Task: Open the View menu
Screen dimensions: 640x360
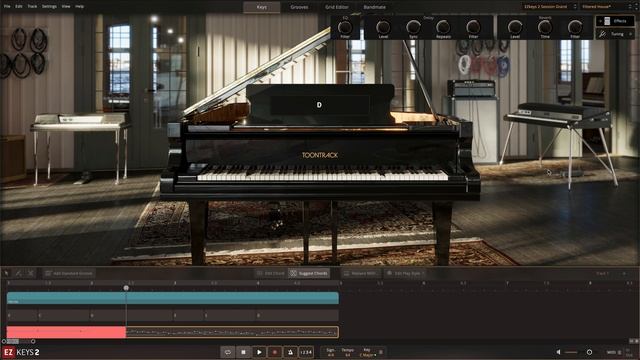Action: pos(66,7)
